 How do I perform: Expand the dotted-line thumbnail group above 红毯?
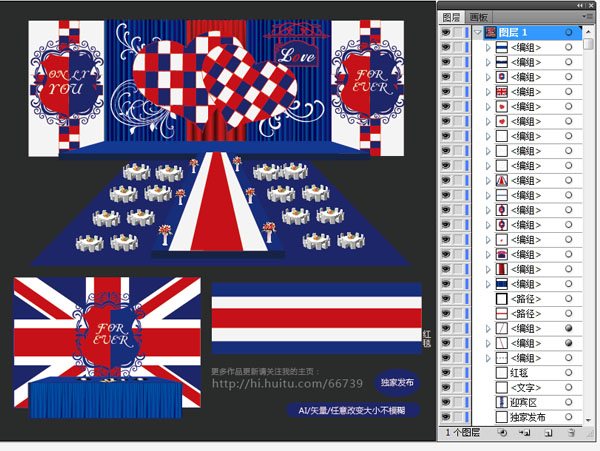tap(488, 358)
